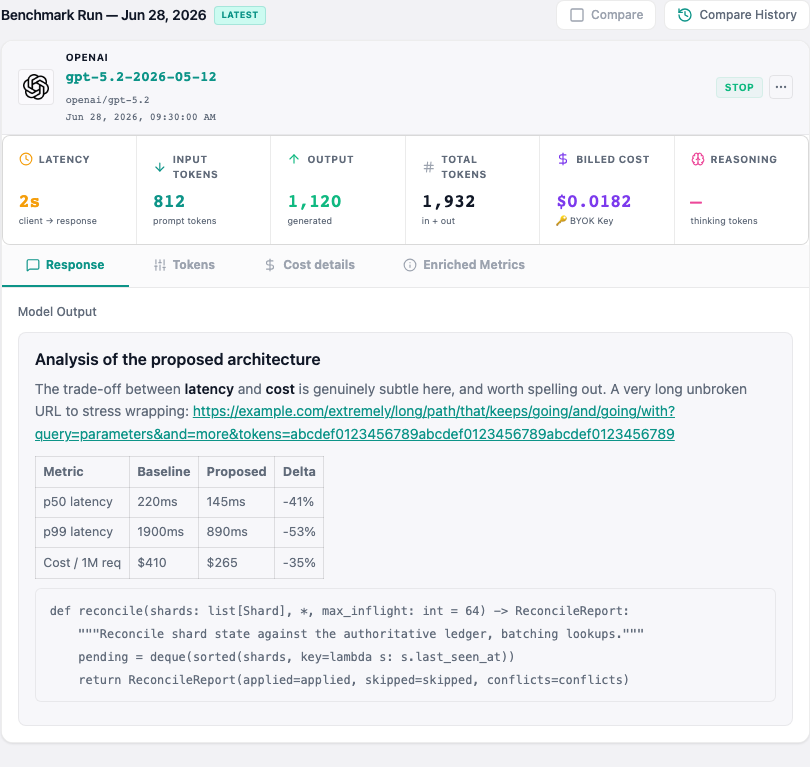
Task: Switch to the Tokens tab
Action: 184,265
